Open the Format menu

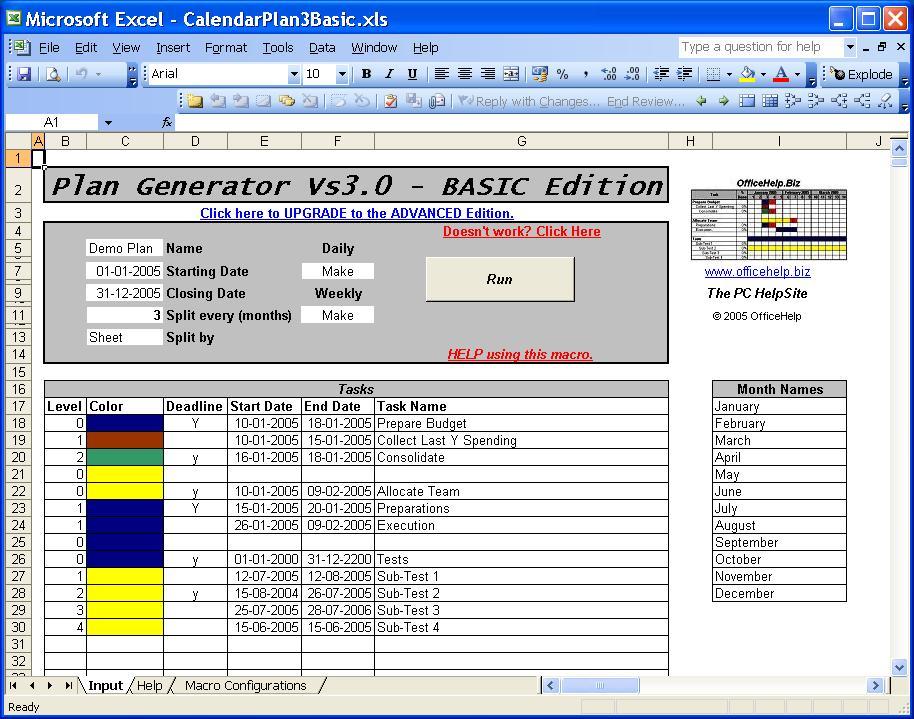point(226,47)
